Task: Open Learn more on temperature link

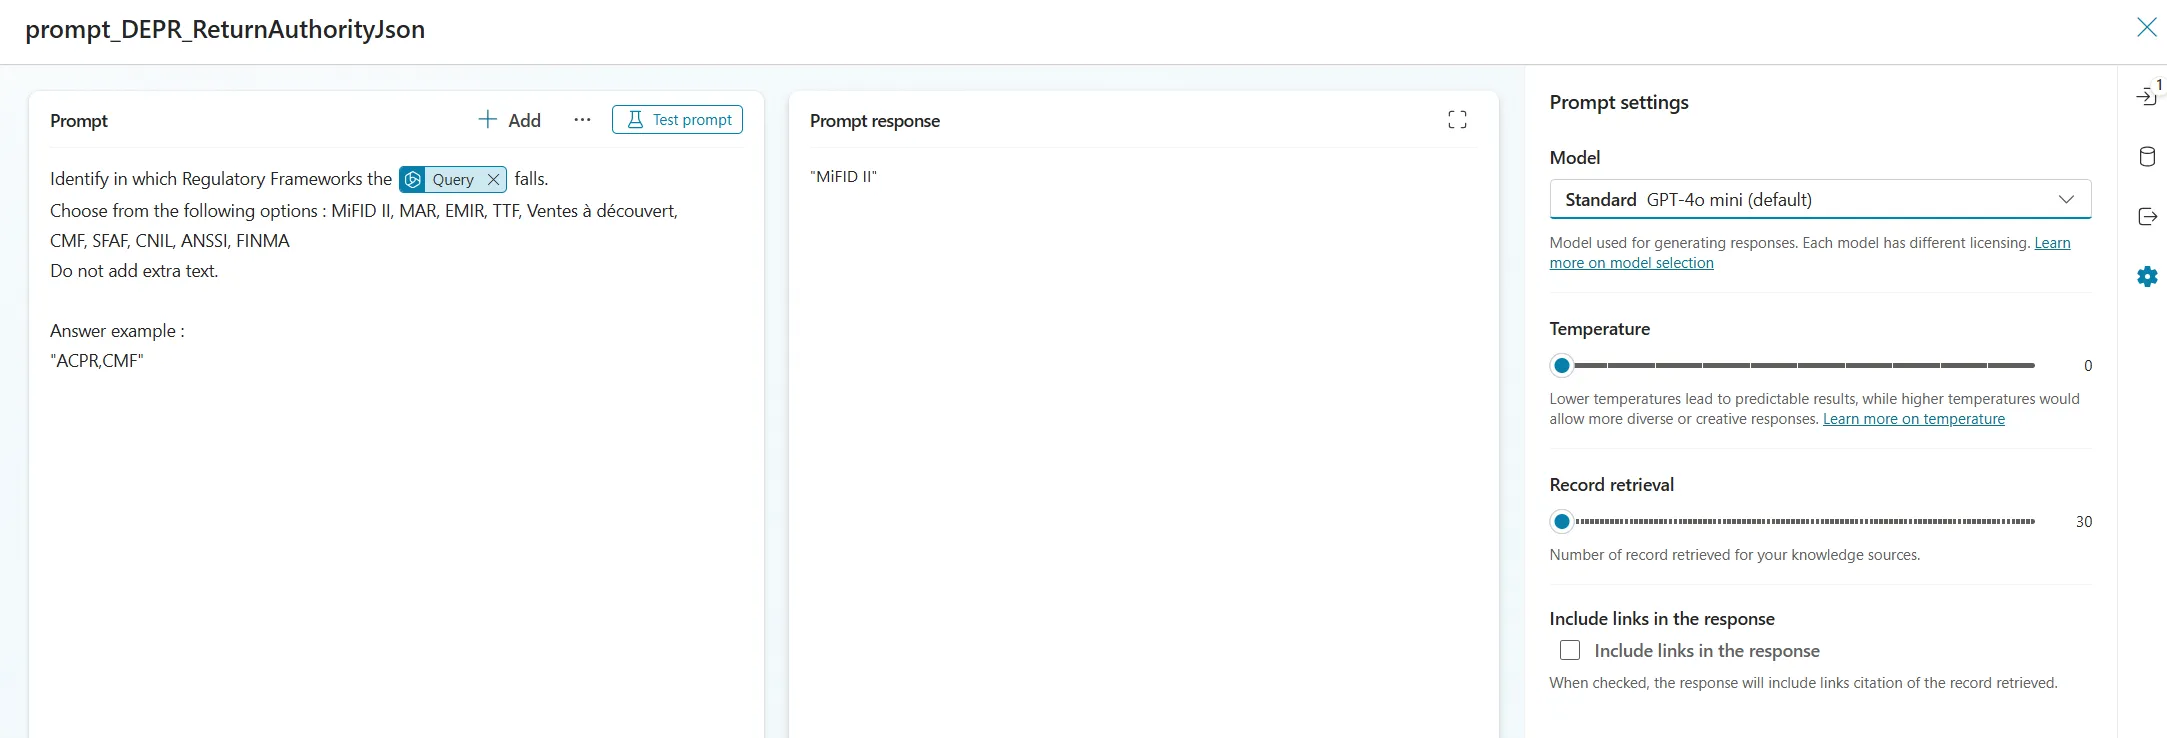Action: click(x=1913, y=419)
